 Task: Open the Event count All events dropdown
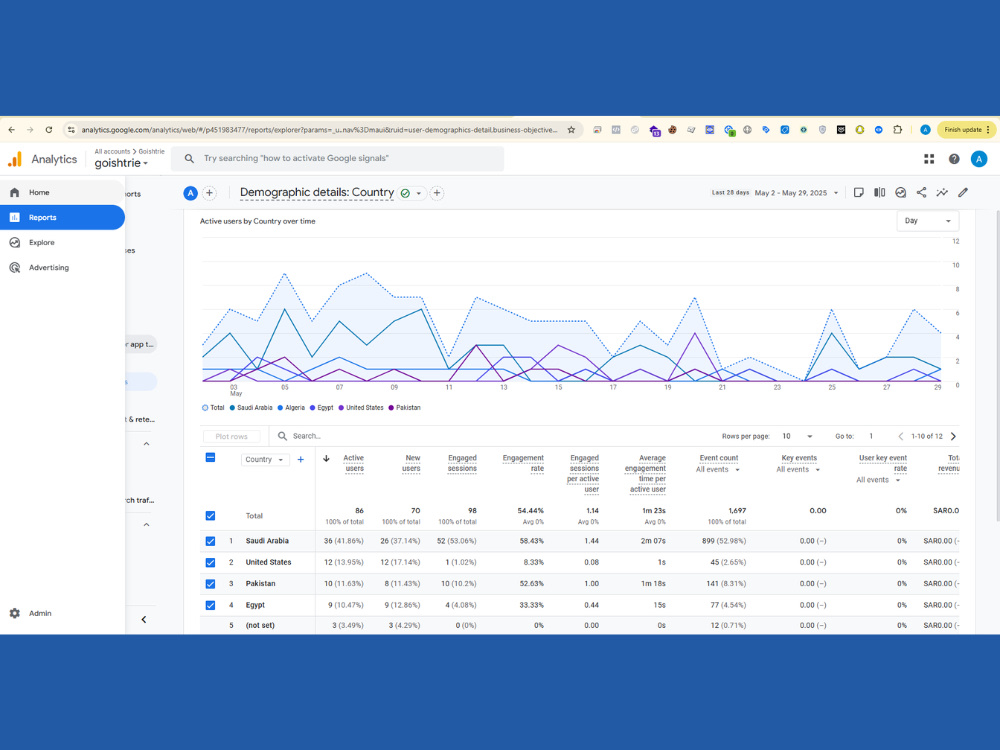[x=717, y=469]
